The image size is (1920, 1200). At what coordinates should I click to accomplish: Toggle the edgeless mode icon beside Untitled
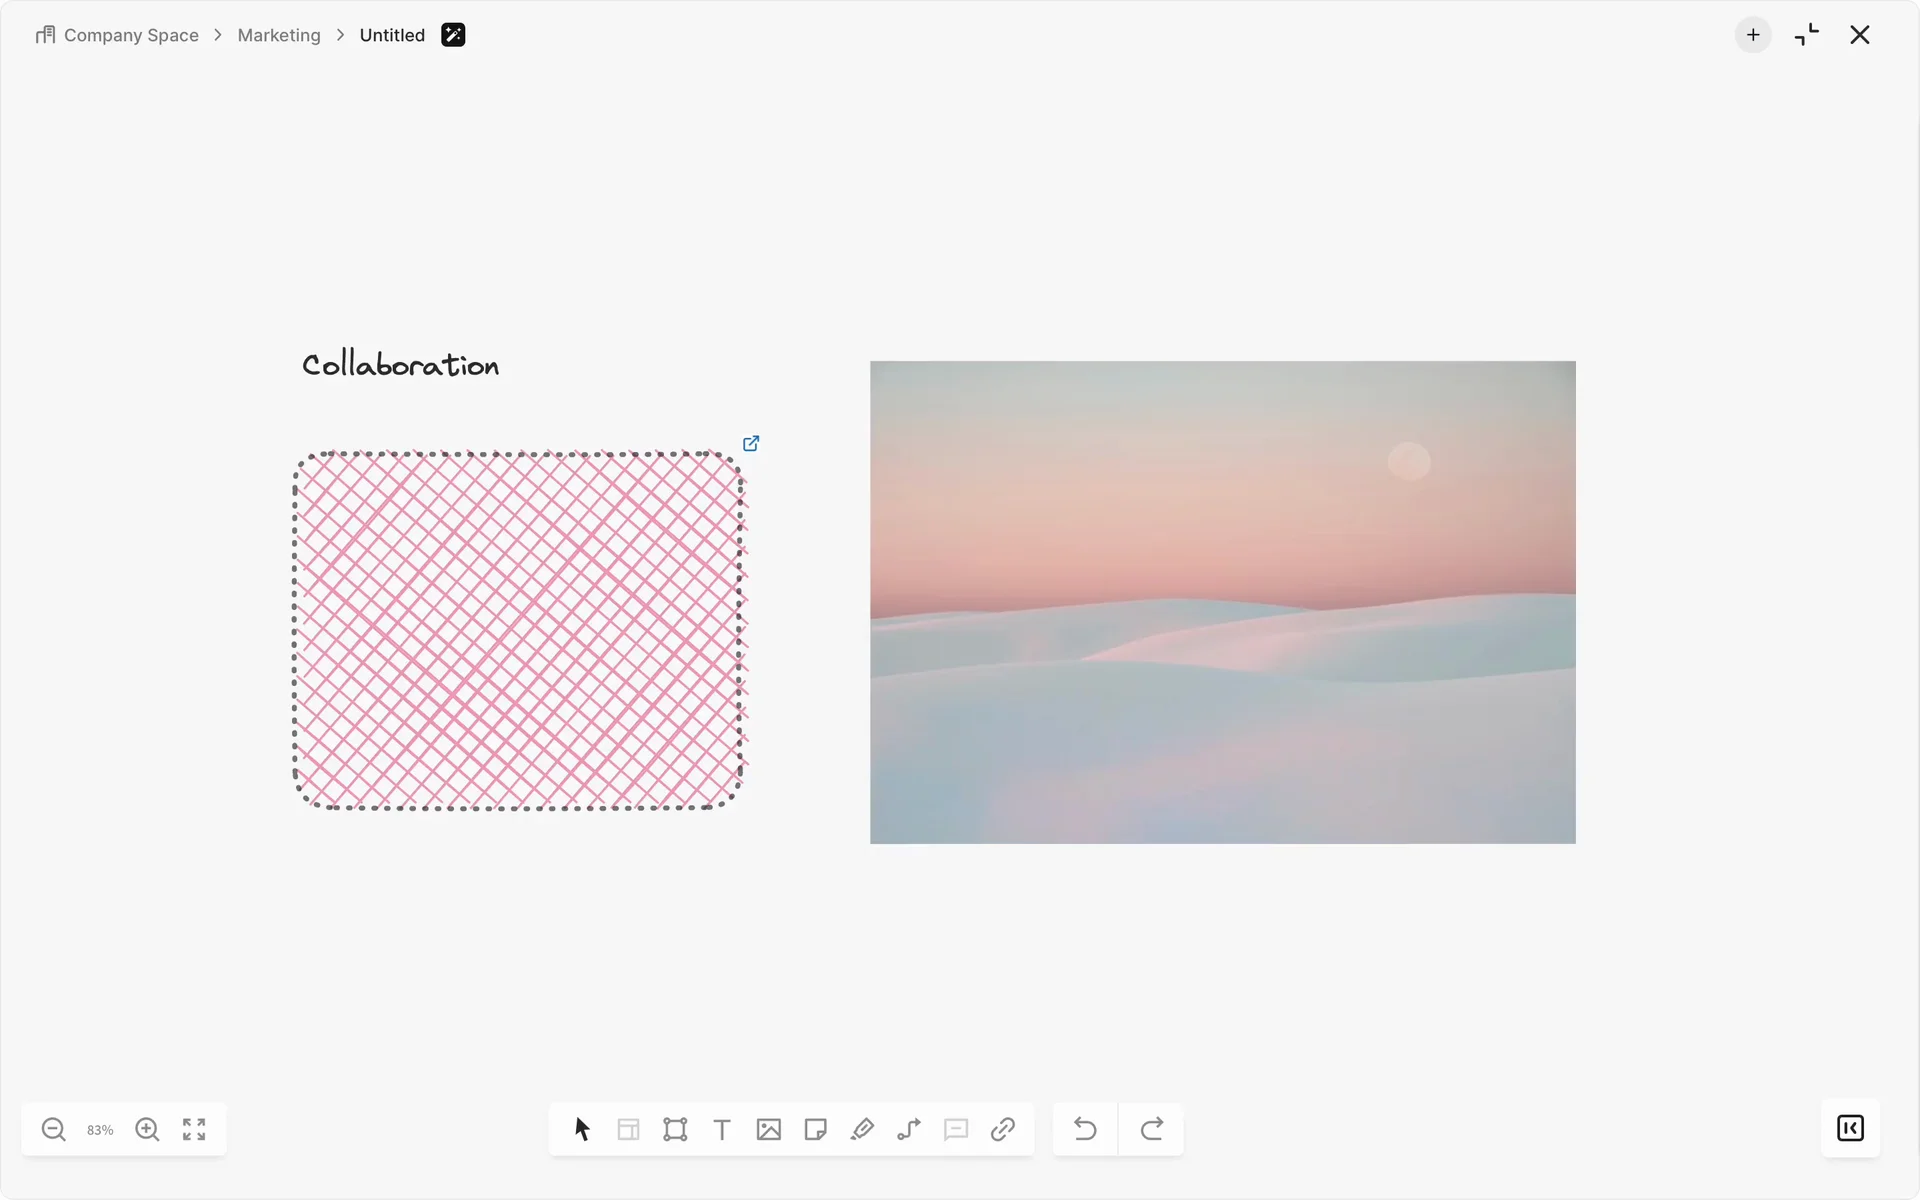tap(453, 35)
